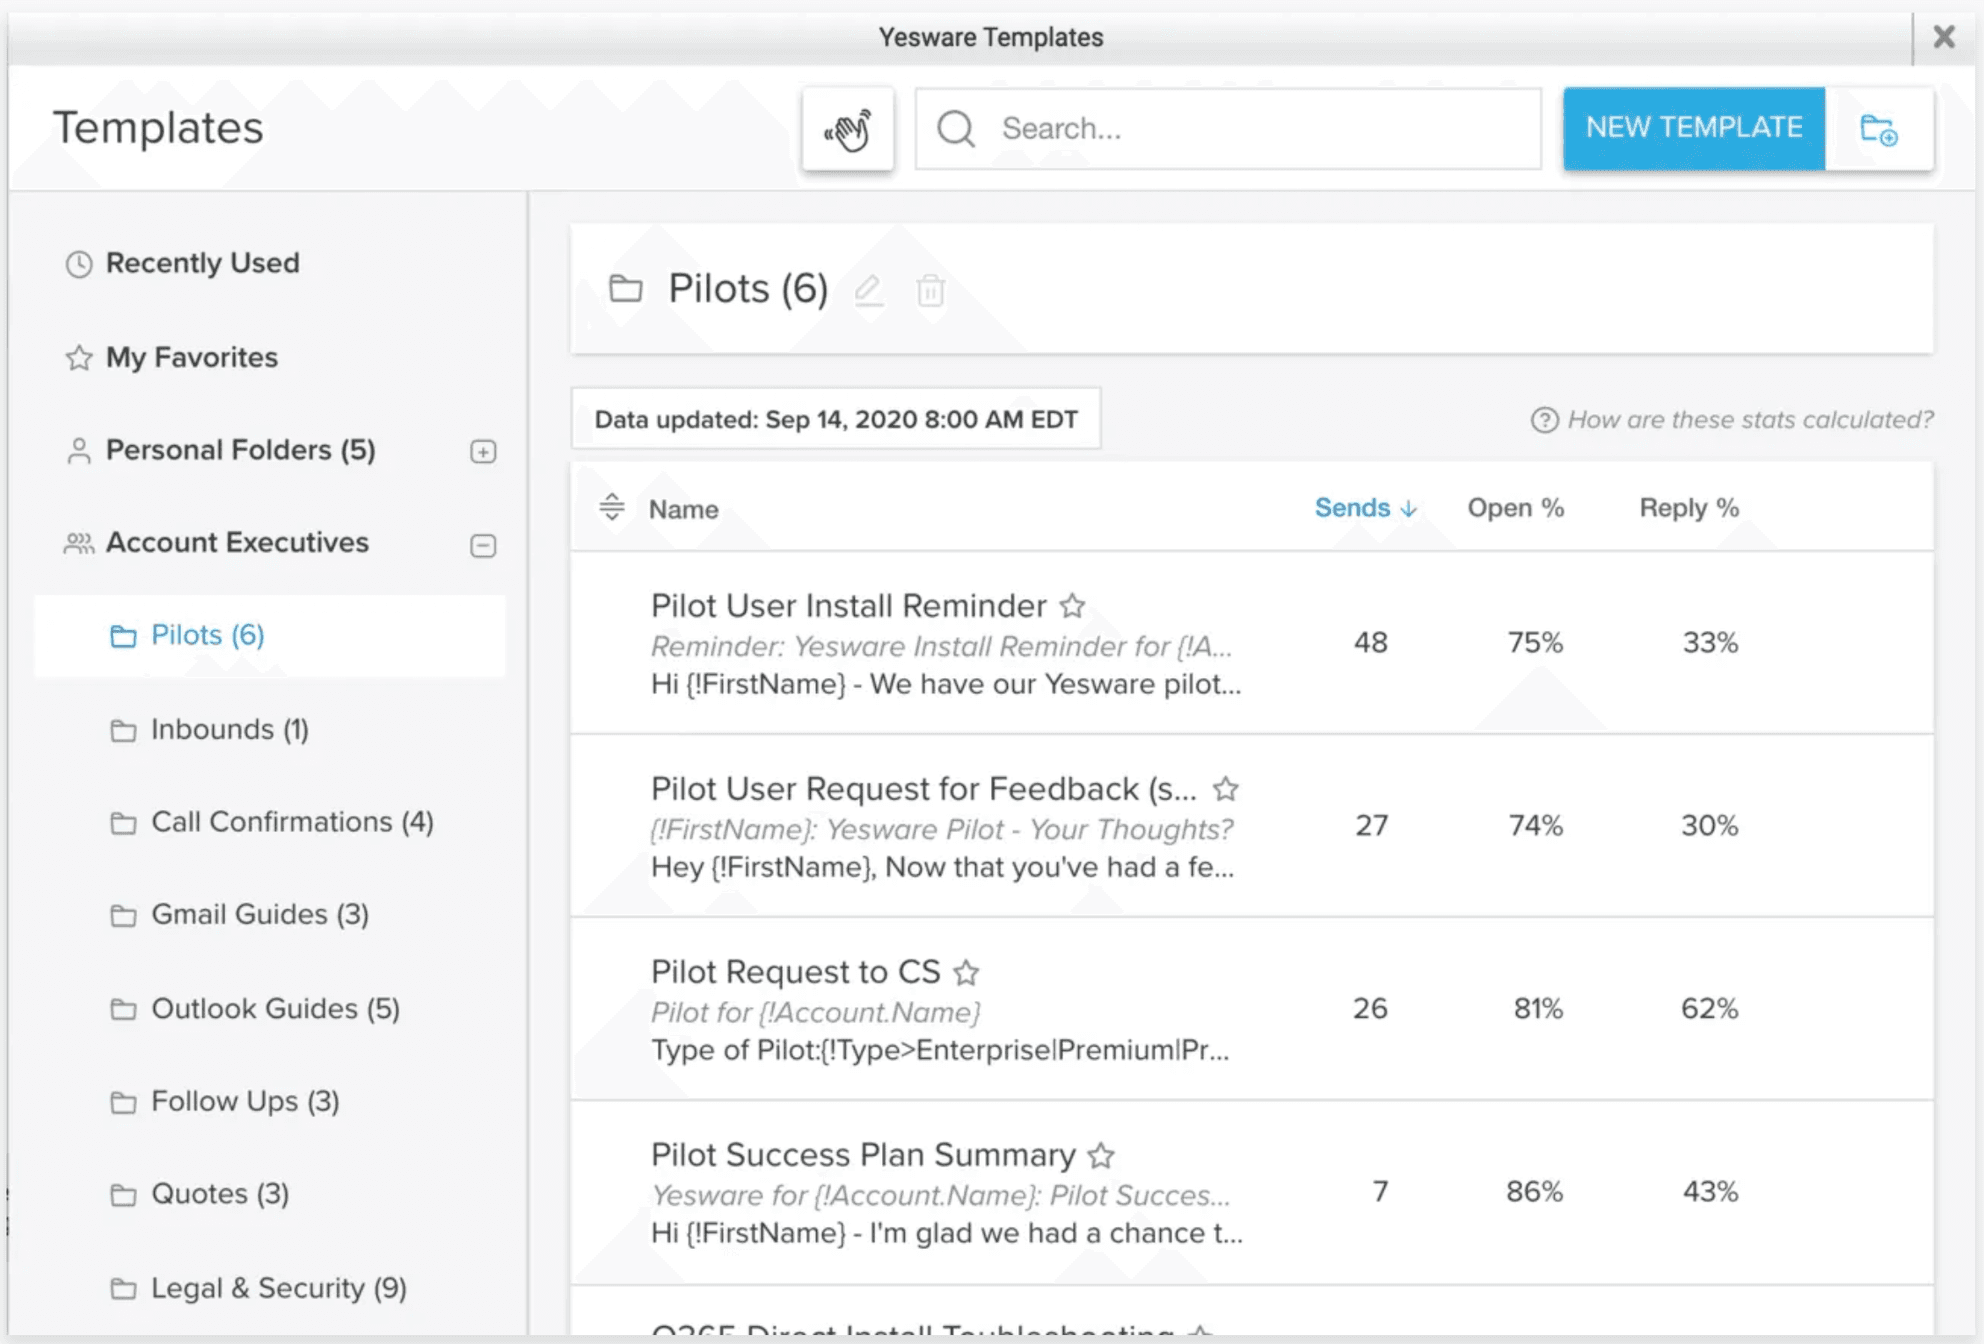Expand the Personal Folders section
Image resolution: width=1984 pixels, height=1344 pixels.
484,451
